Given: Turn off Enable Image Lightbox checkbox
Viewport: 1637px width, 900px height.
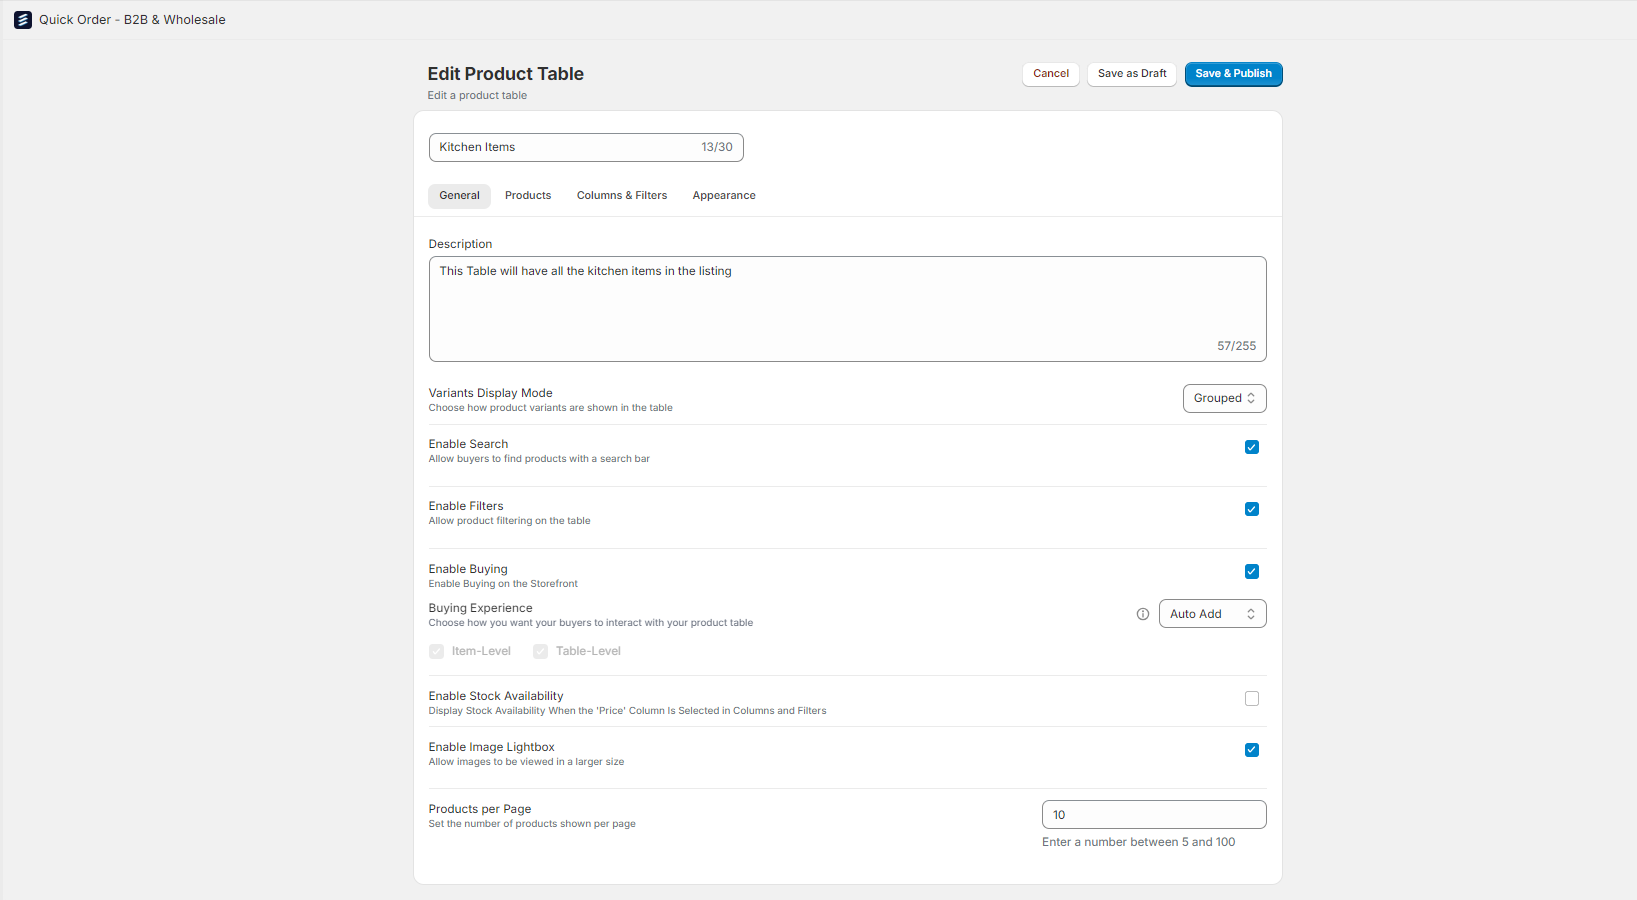Looking at the screenshot, I should click(x=1251, y=750).
